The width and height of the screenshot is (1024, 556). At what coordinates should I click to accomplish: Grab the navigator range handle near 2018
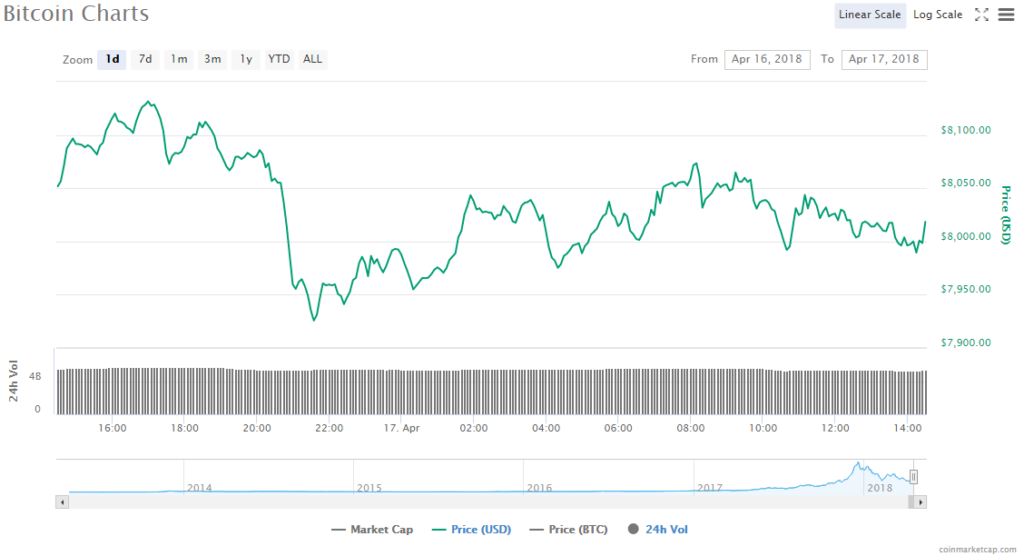[x=913, y=477]
